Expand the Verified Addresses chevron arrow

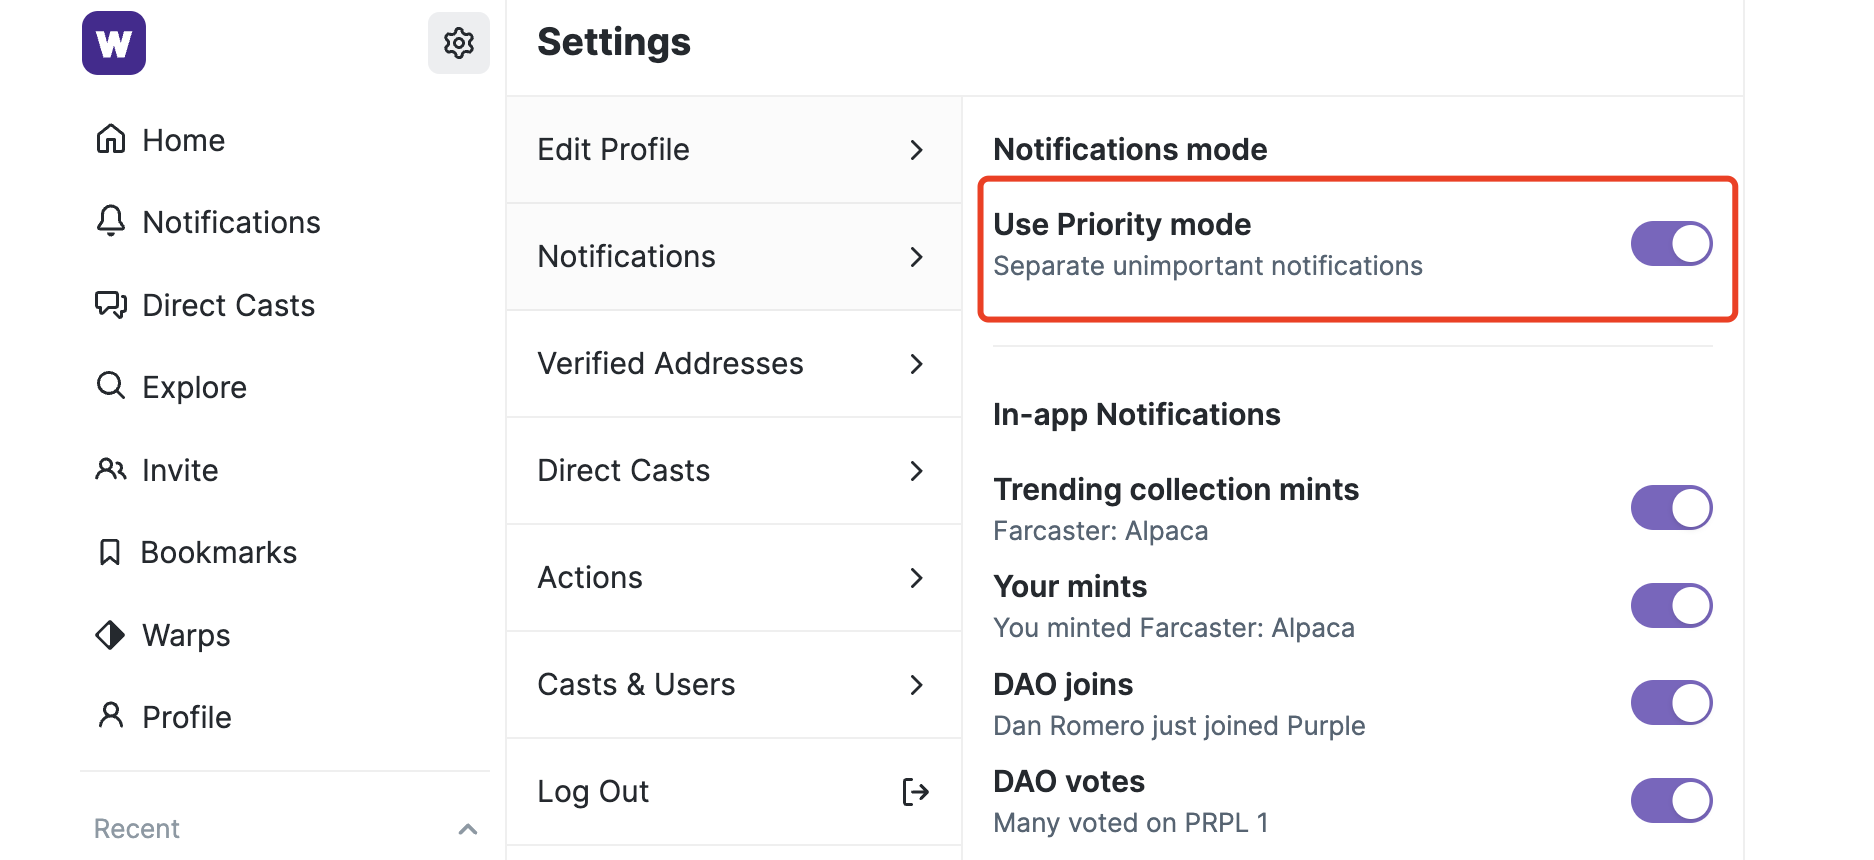(x=916, y=364)
